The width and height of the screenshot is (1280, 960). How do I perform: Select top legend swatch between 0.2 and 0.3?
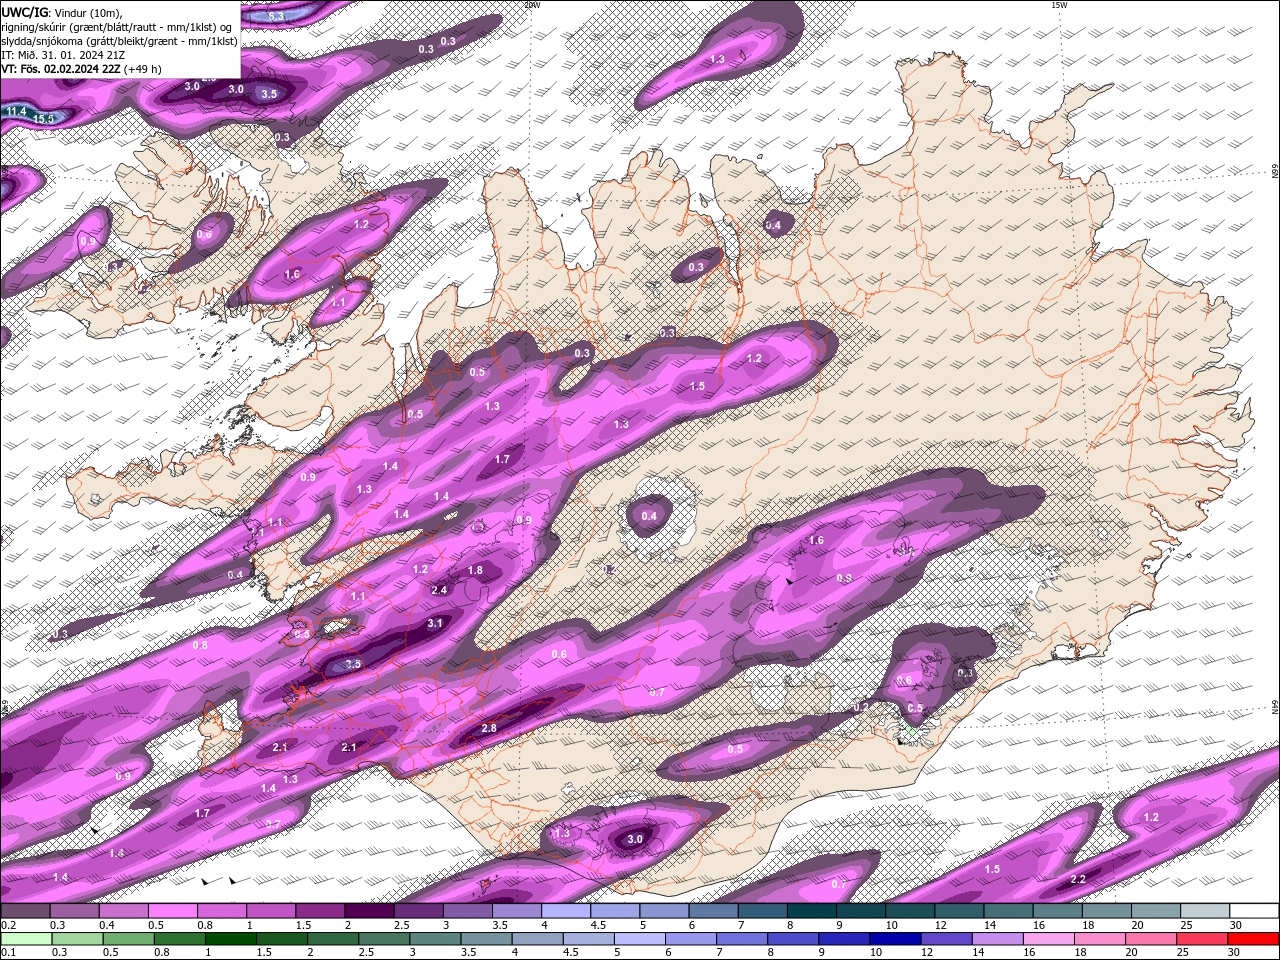pos(25,910)
